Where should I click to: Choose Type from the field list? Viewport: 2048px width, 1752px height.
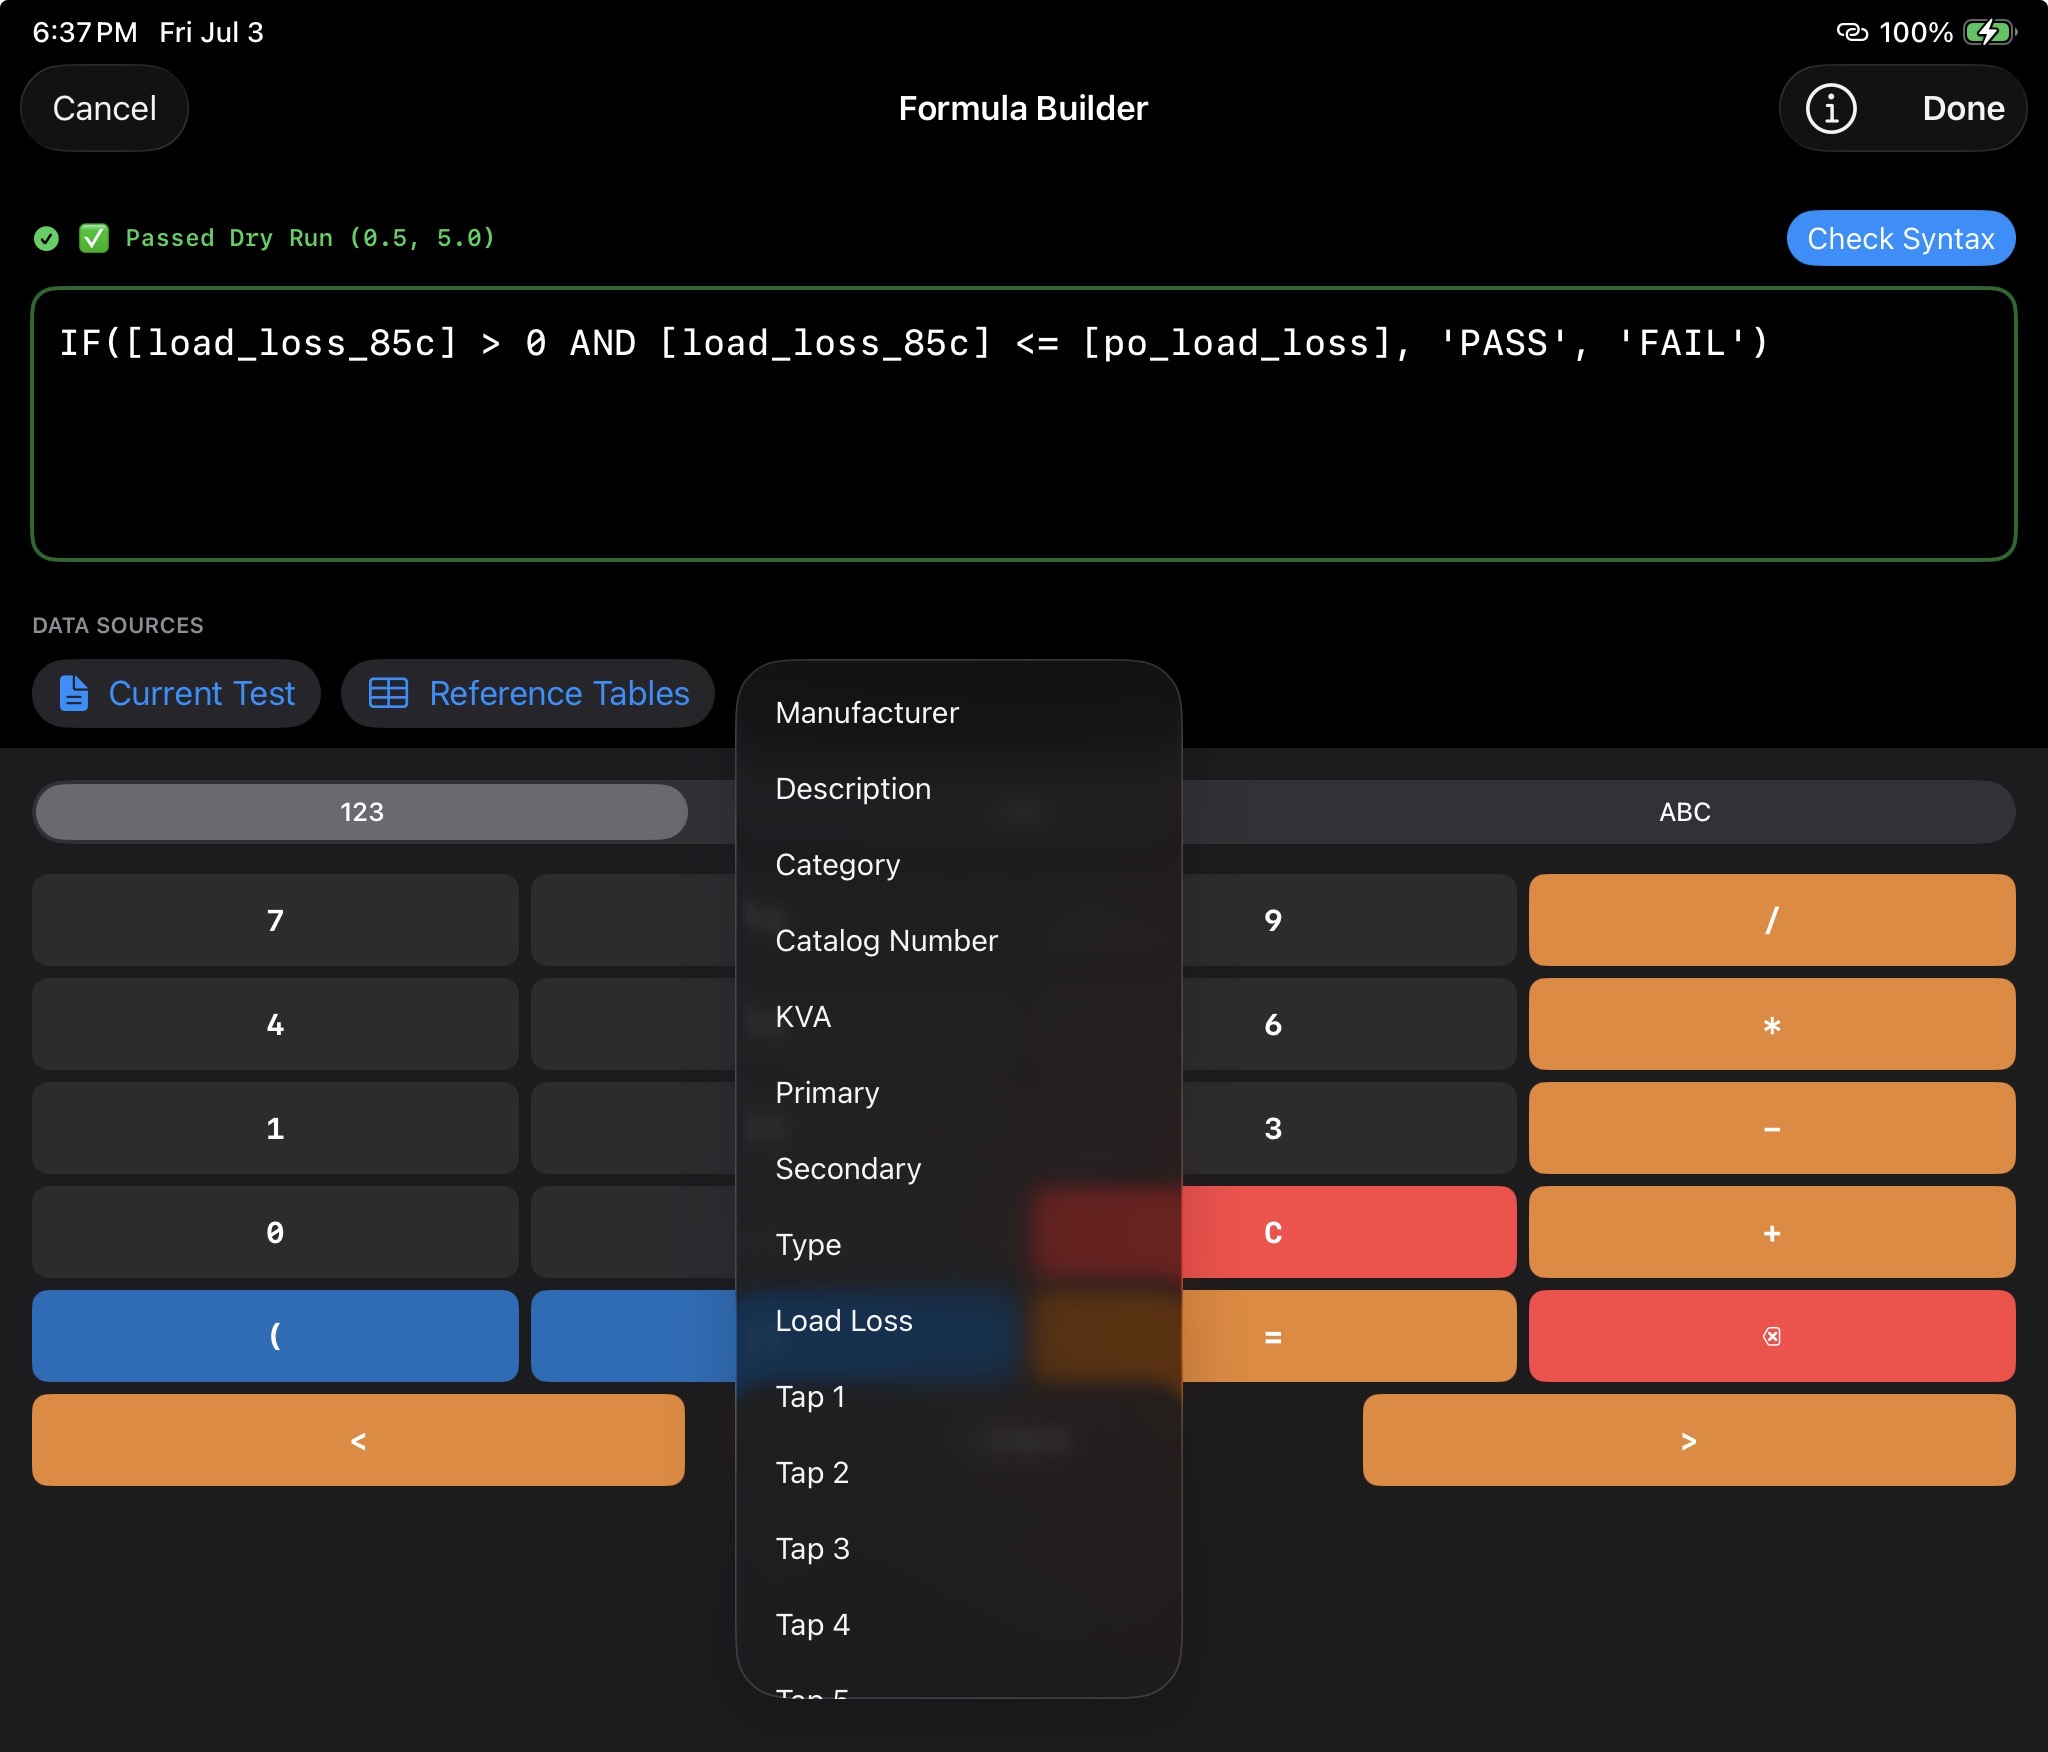(x=958, y=1245)
